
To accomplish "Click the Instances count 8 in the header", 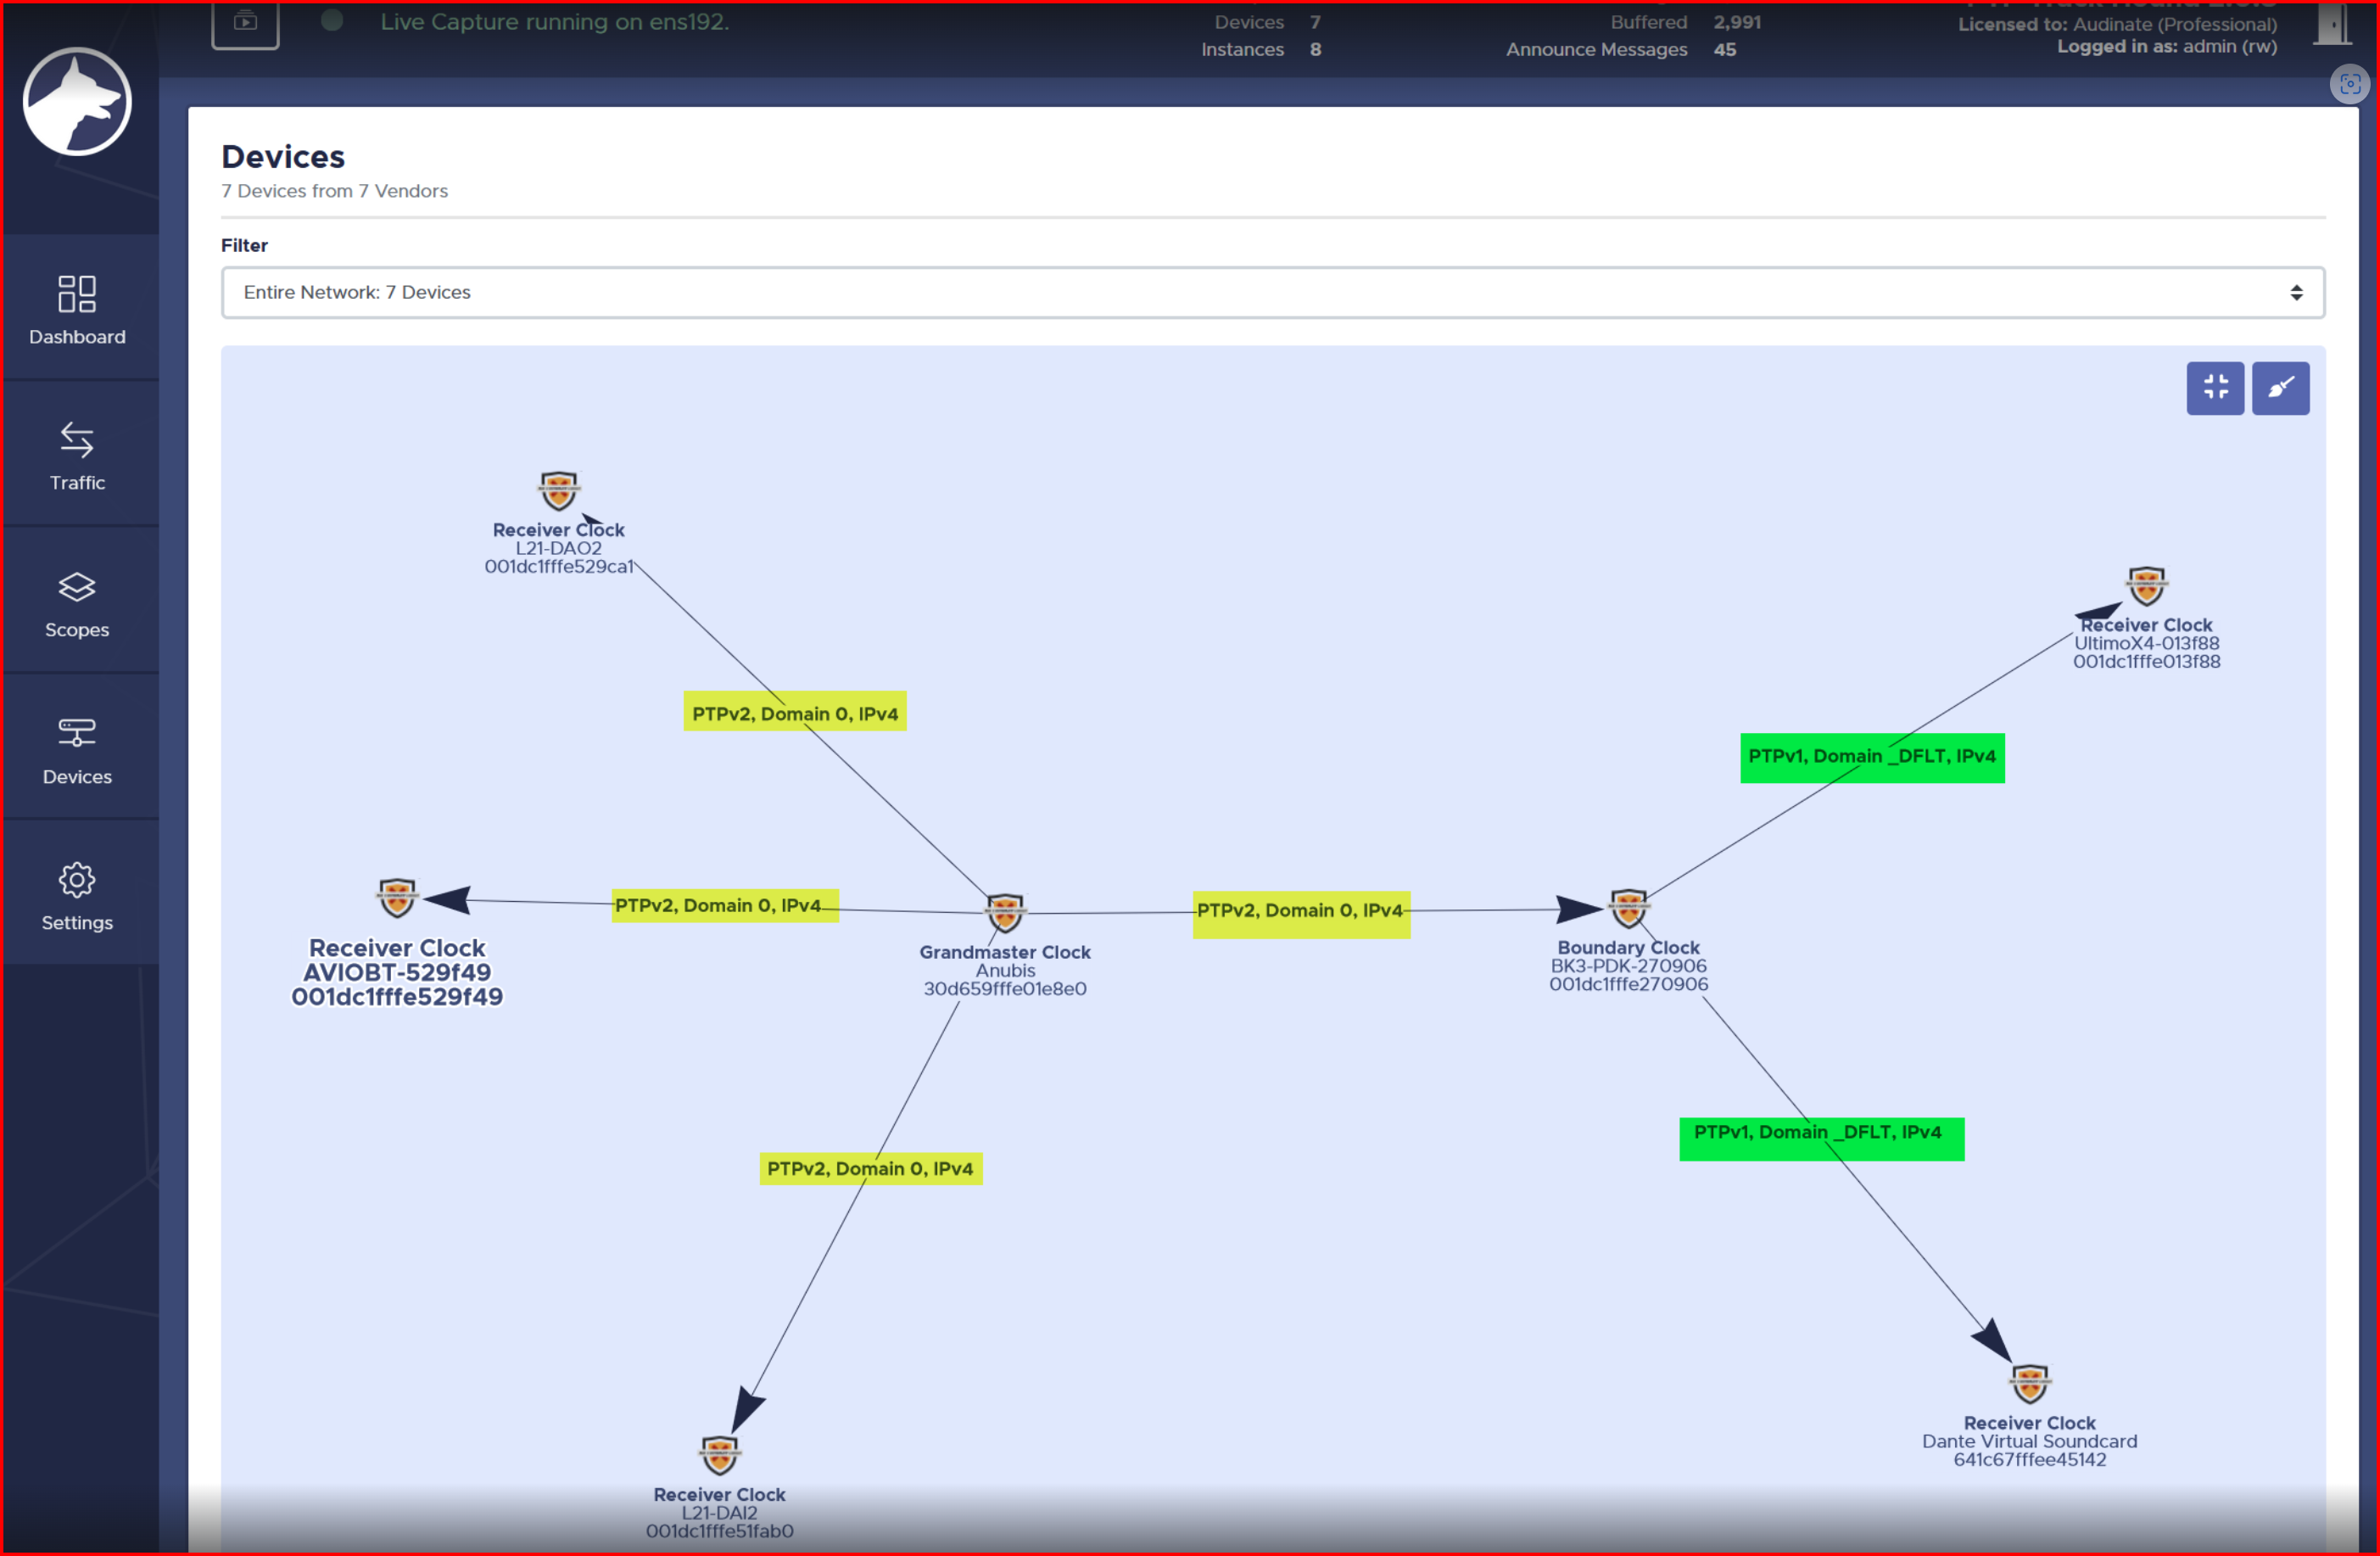I will pos(1315,49).
